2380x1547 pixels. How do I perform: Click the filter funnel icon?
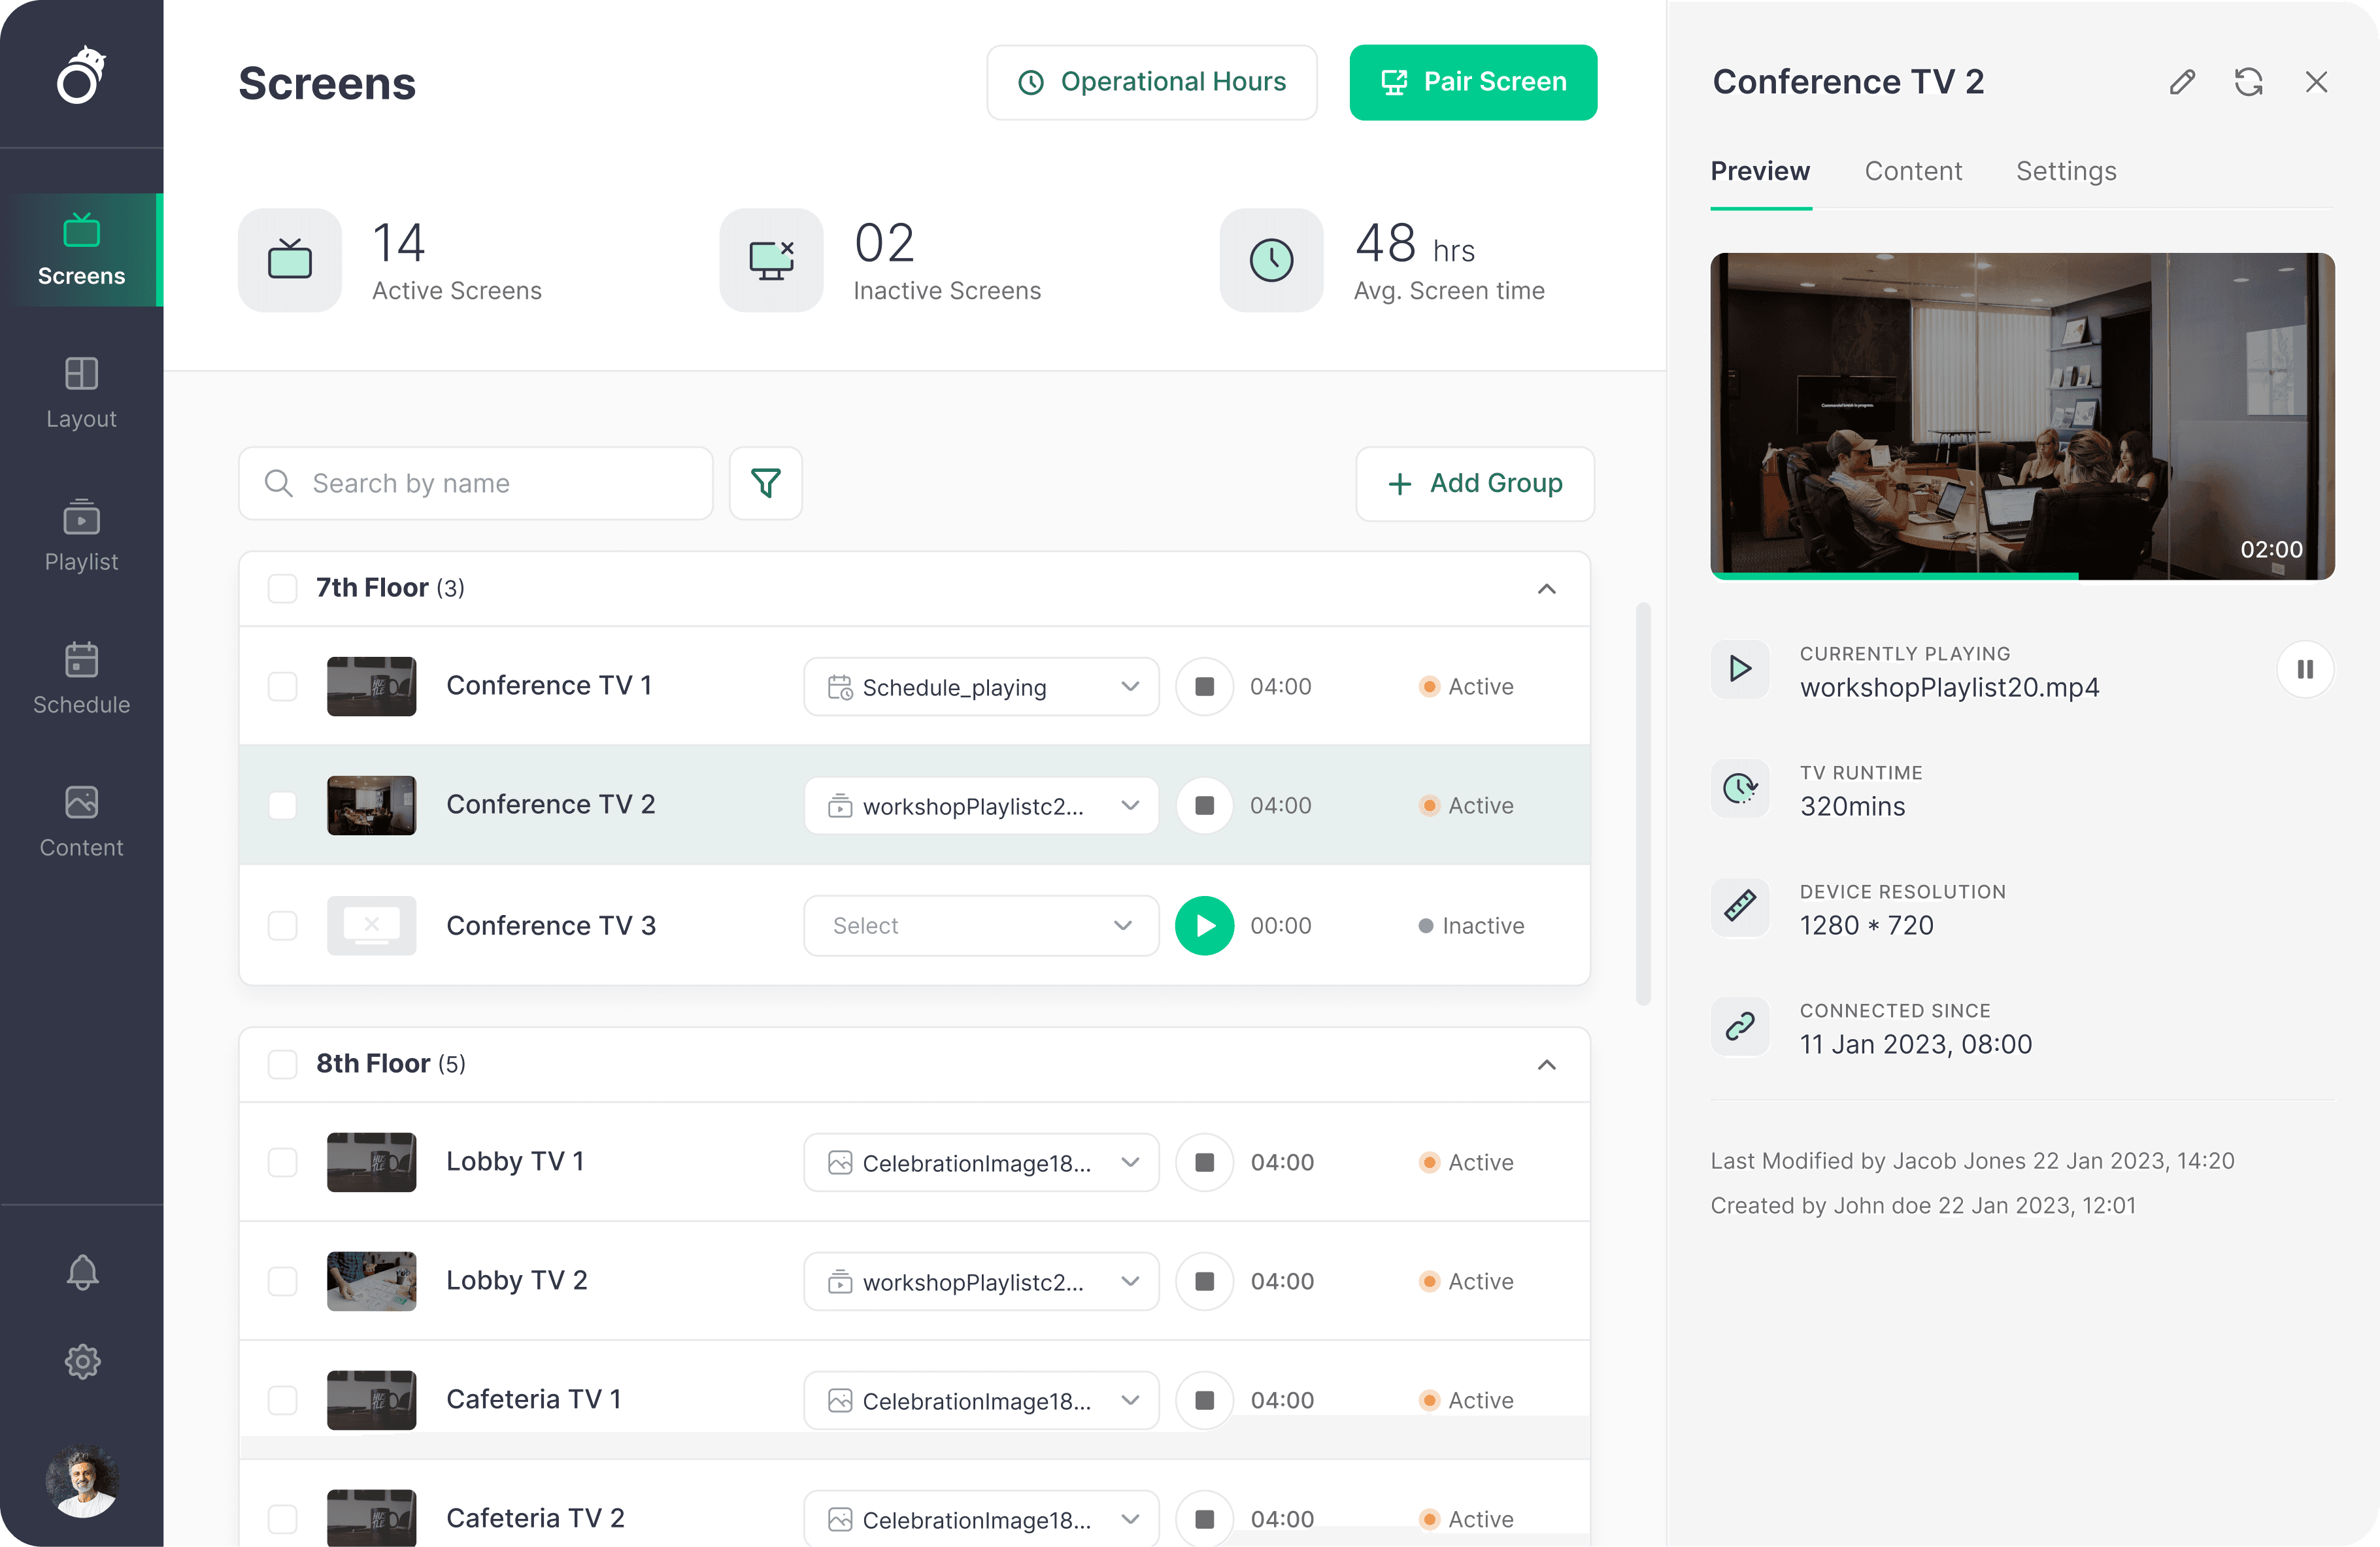coord(765,483)
